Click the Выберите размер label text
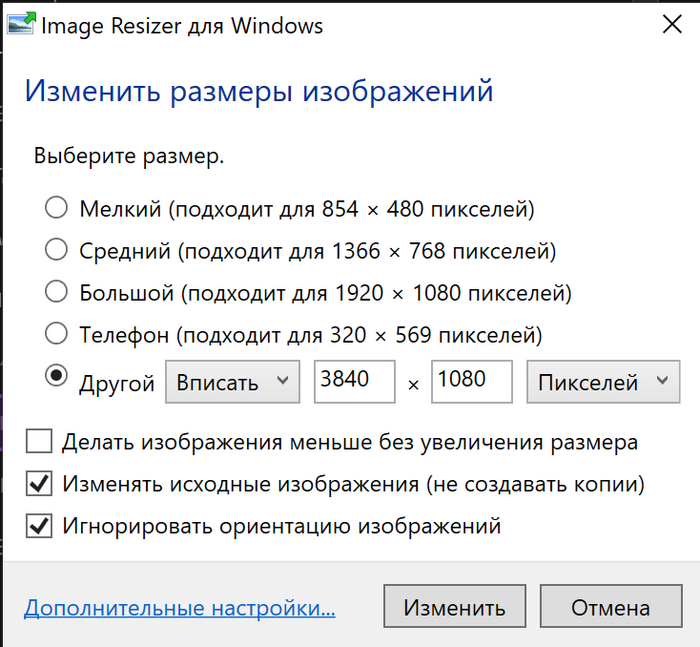This screenshot has width=700, height=647. point(129,157)
